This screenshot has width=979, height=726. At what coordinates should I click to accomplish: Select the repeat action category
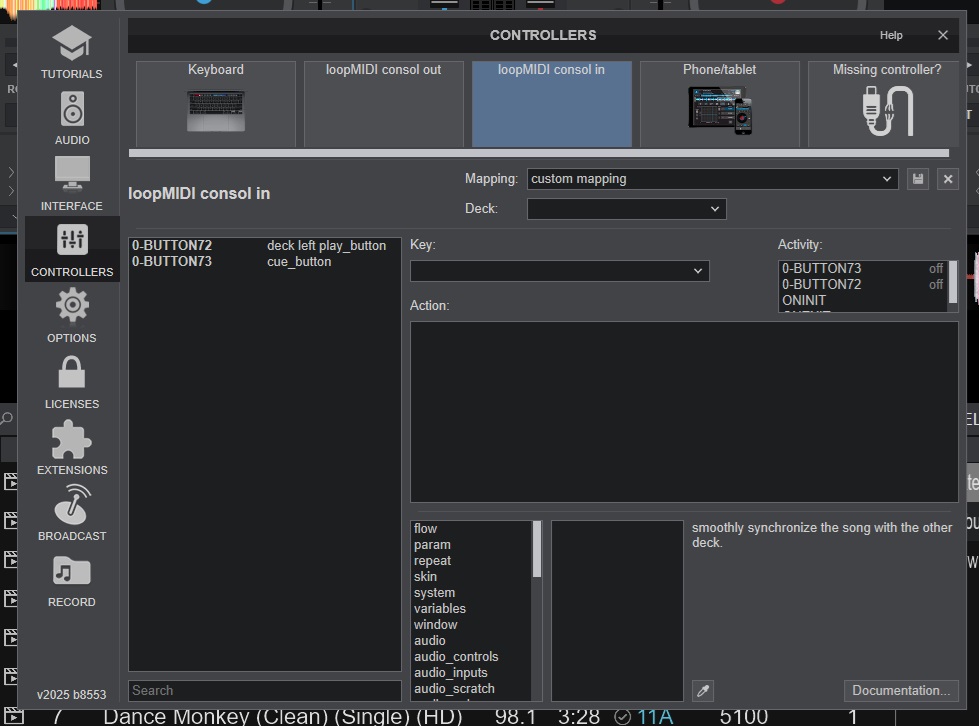tap(471, 561)
